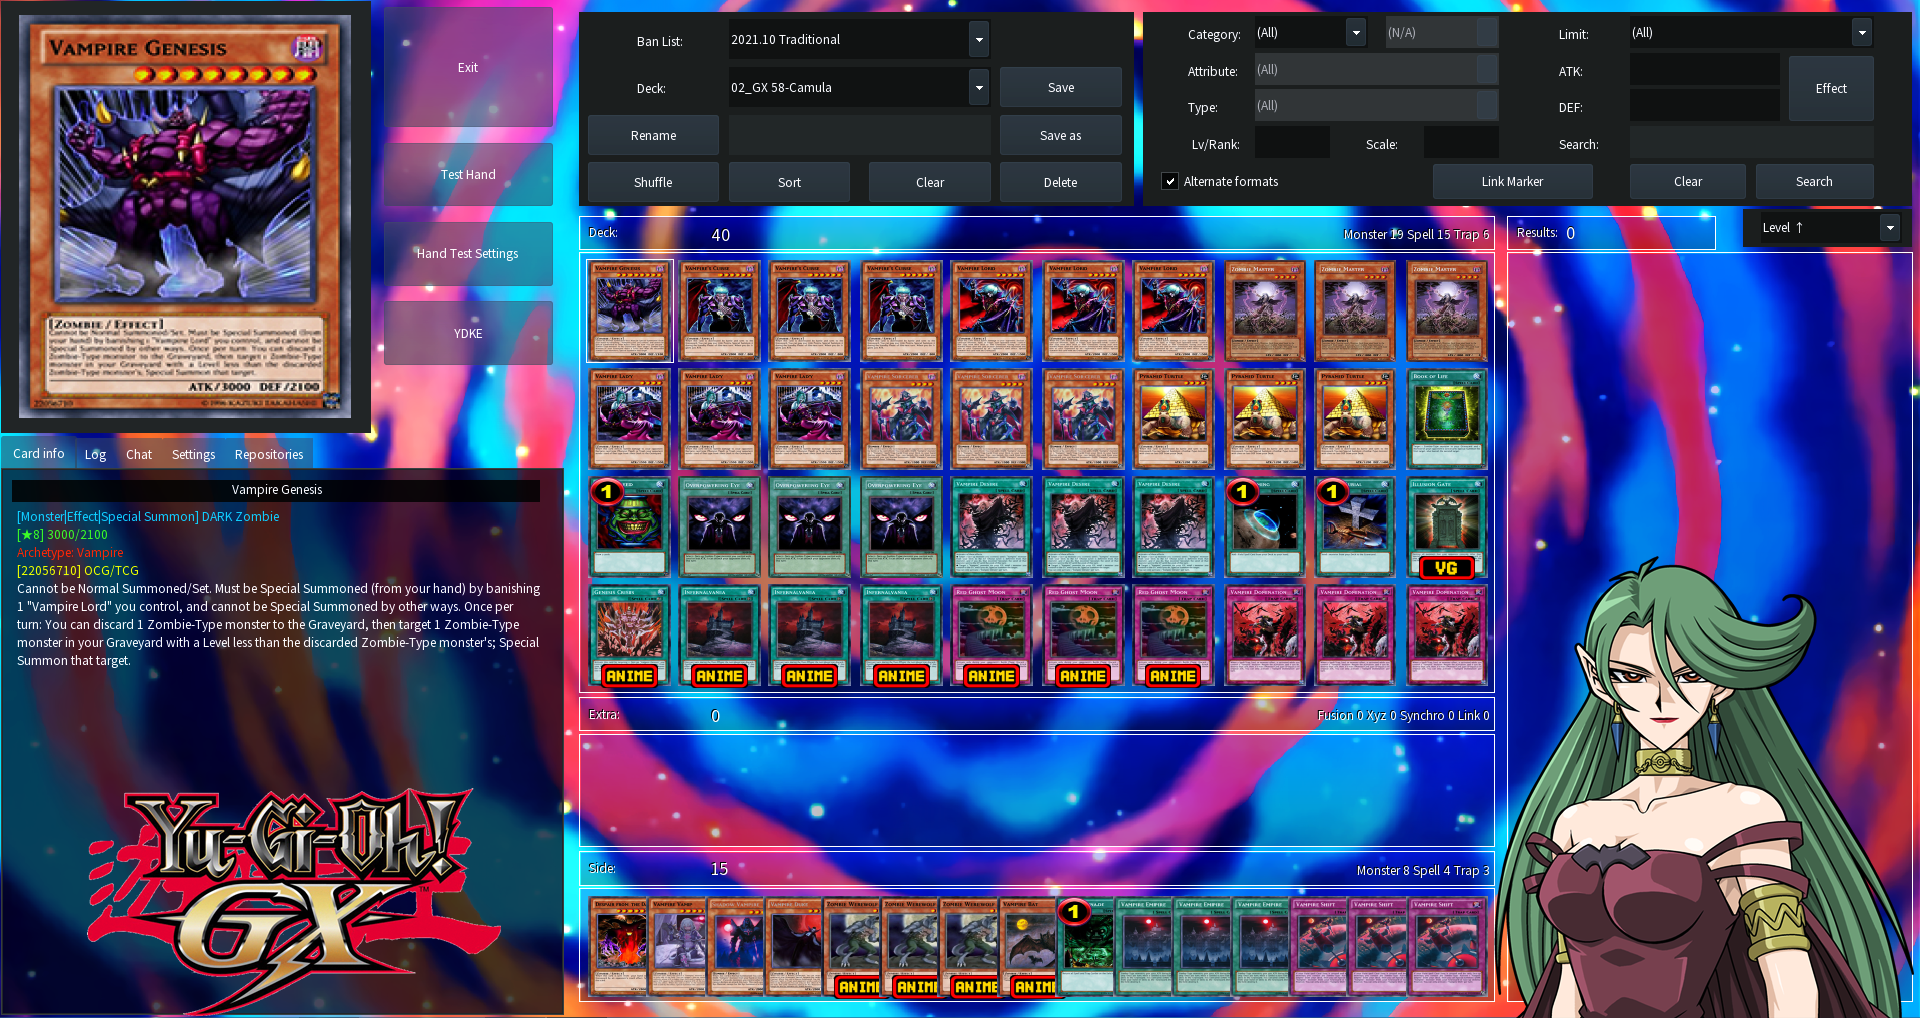The height and width of the screenshot is (1018, 1920).
Task: Select the Vampire Genesis card in the main deck
Action: [x=629, y=311]
